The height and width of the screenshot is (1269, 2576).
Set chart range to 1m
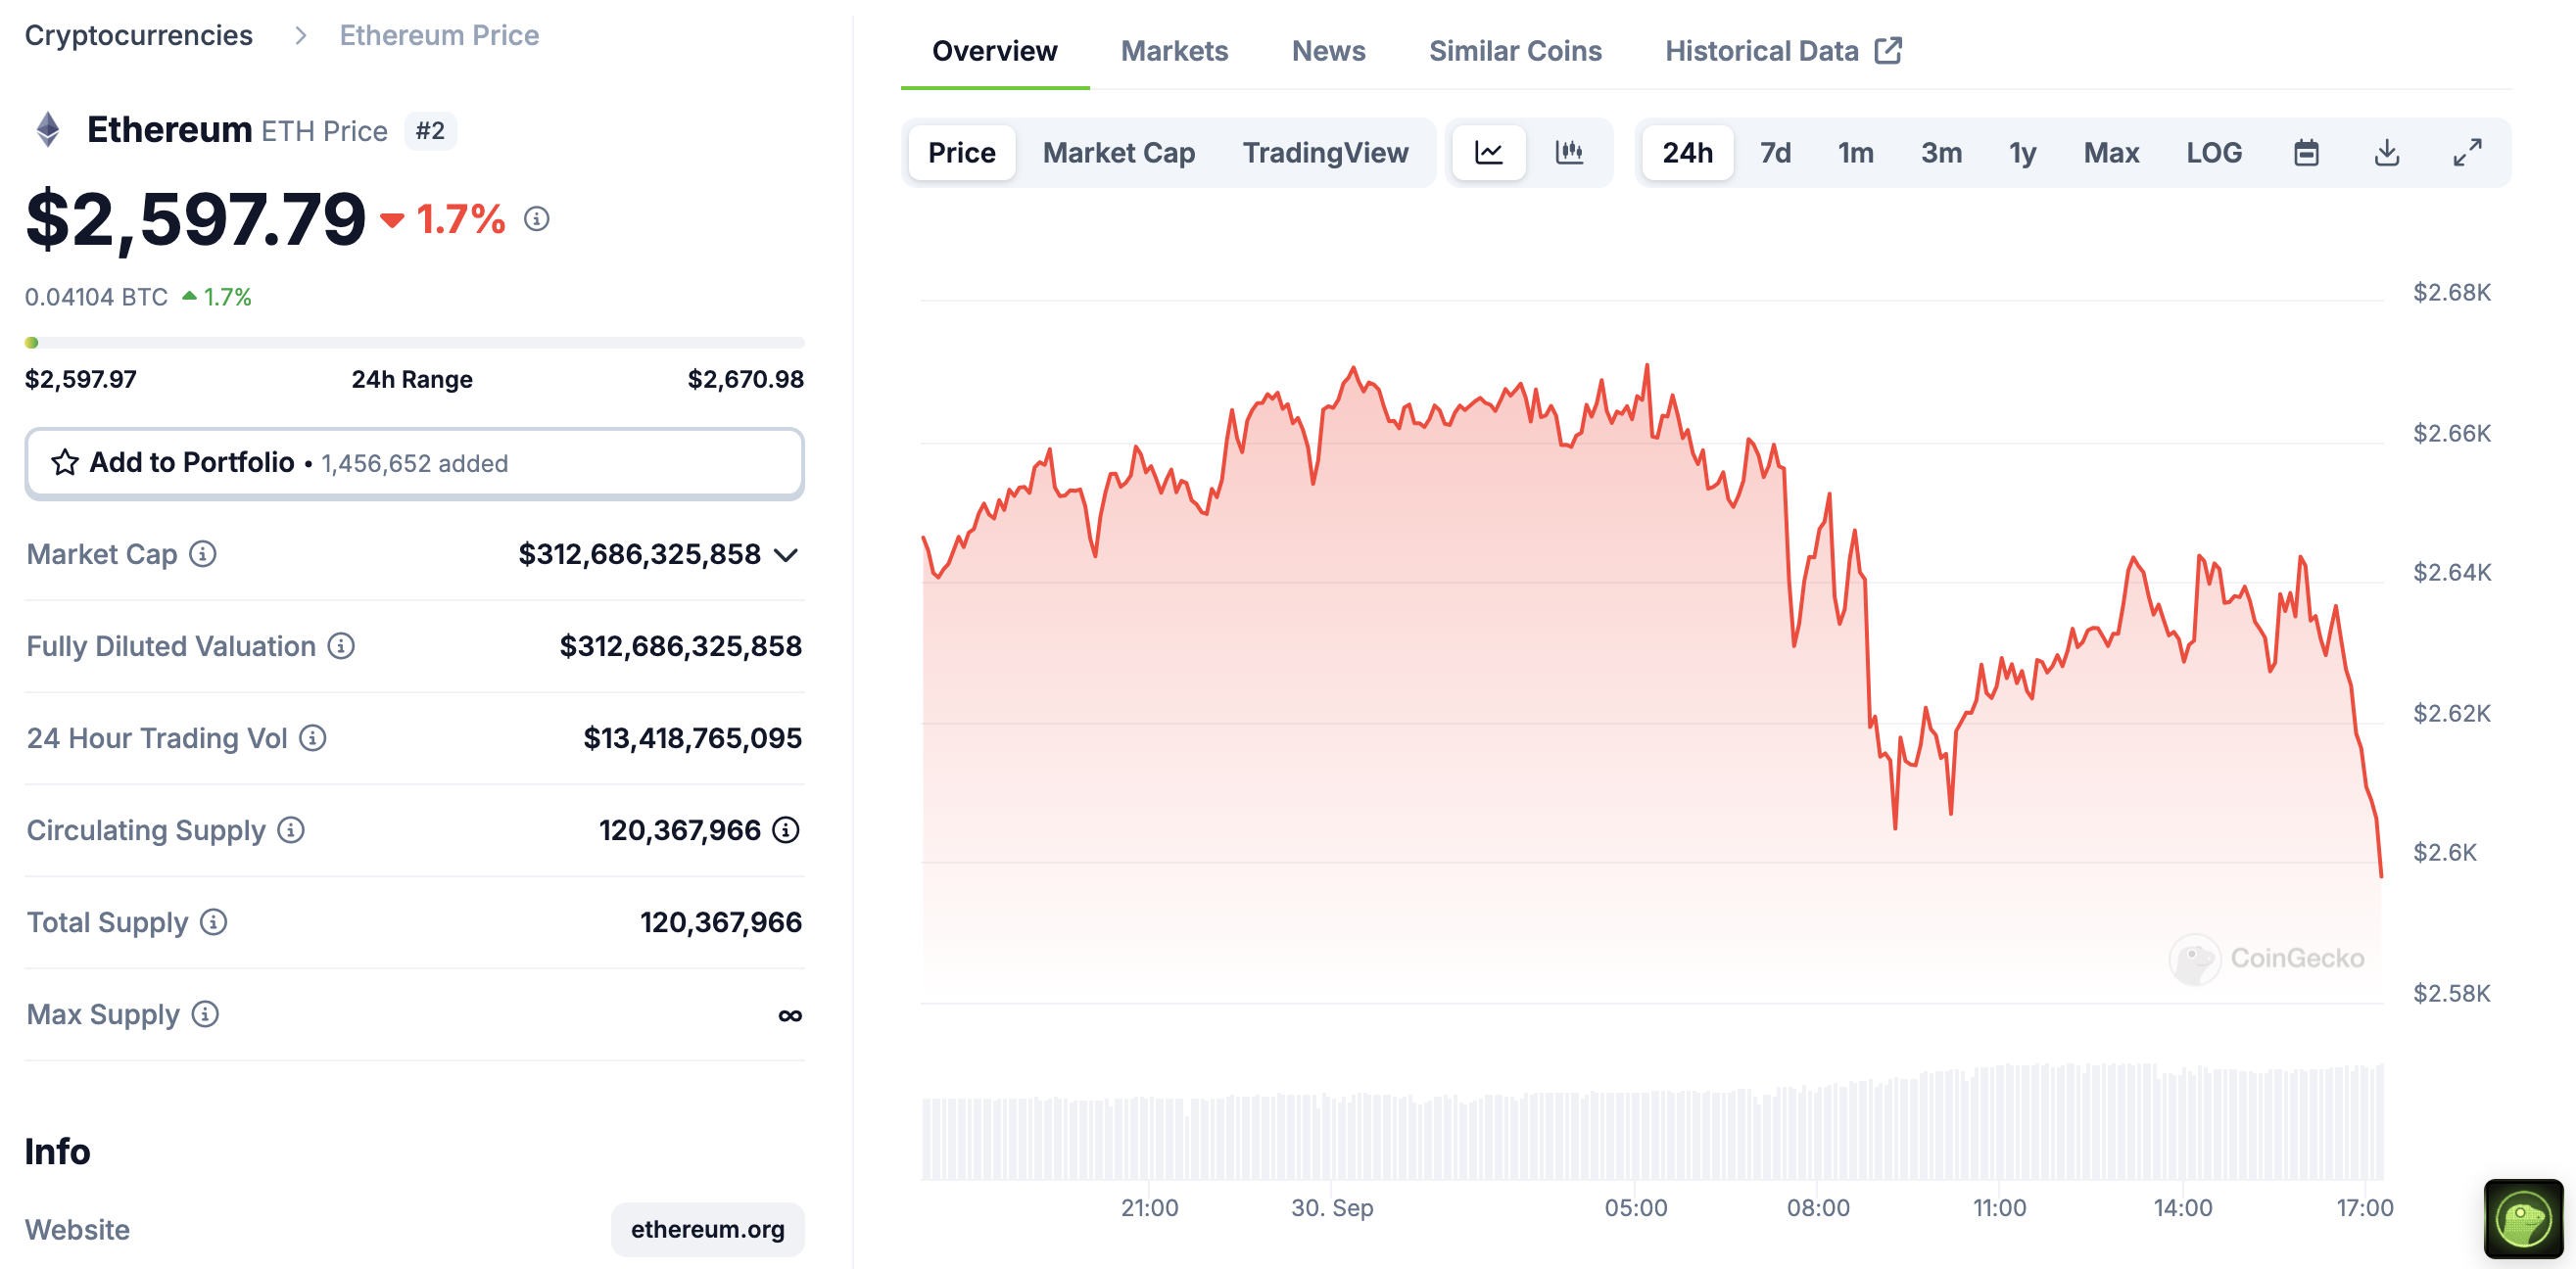click(1855, 152)
